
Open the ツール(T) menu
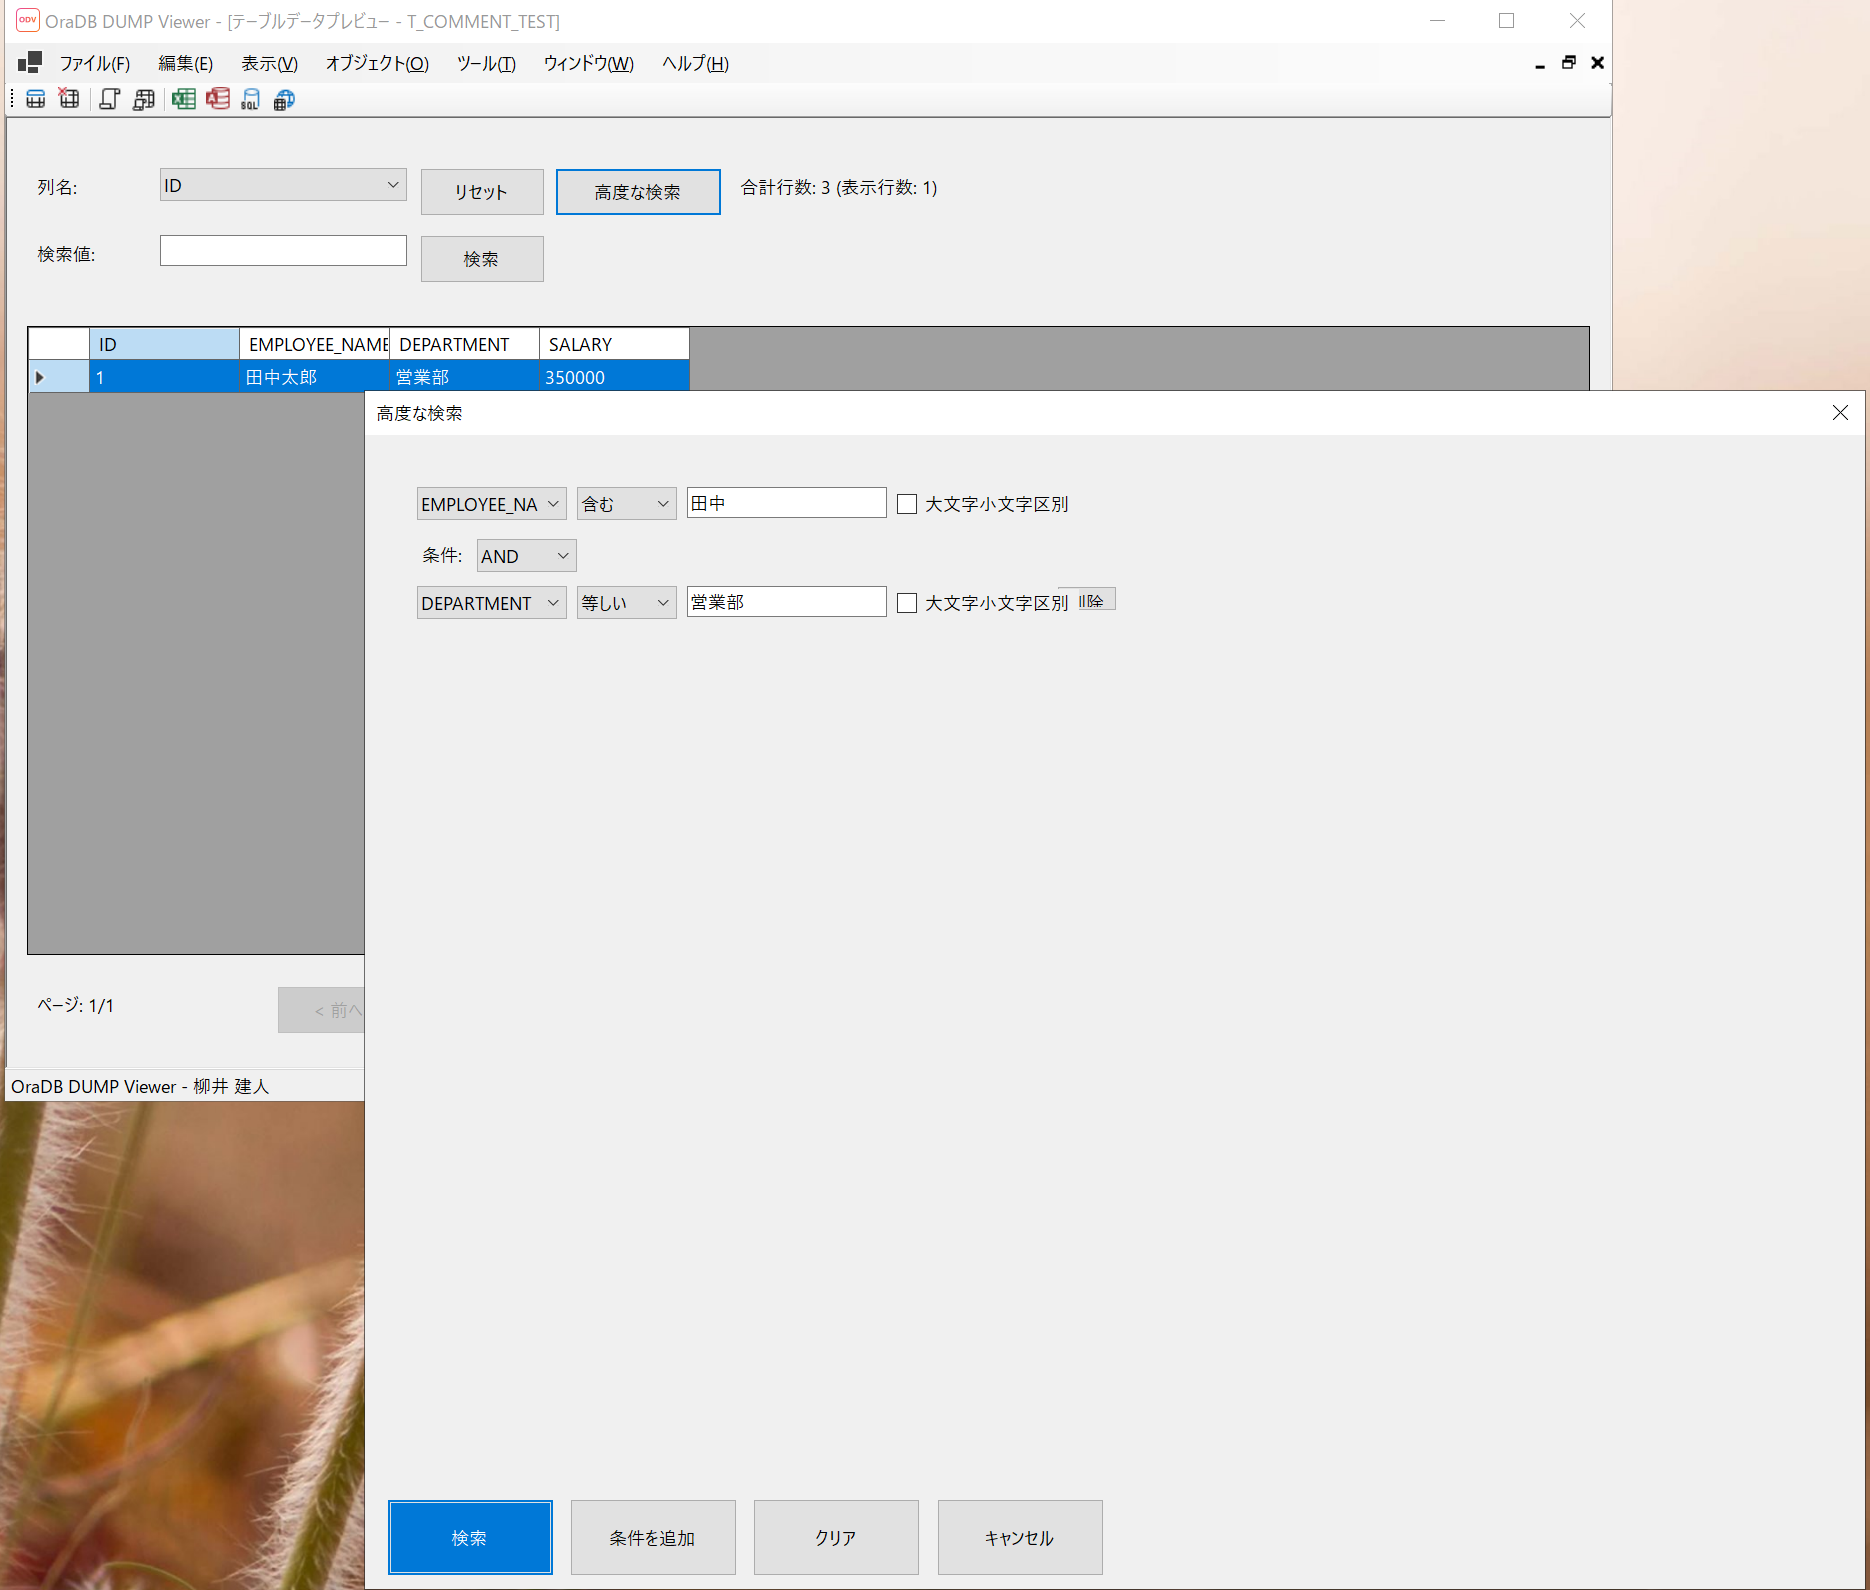click(486, 64)
